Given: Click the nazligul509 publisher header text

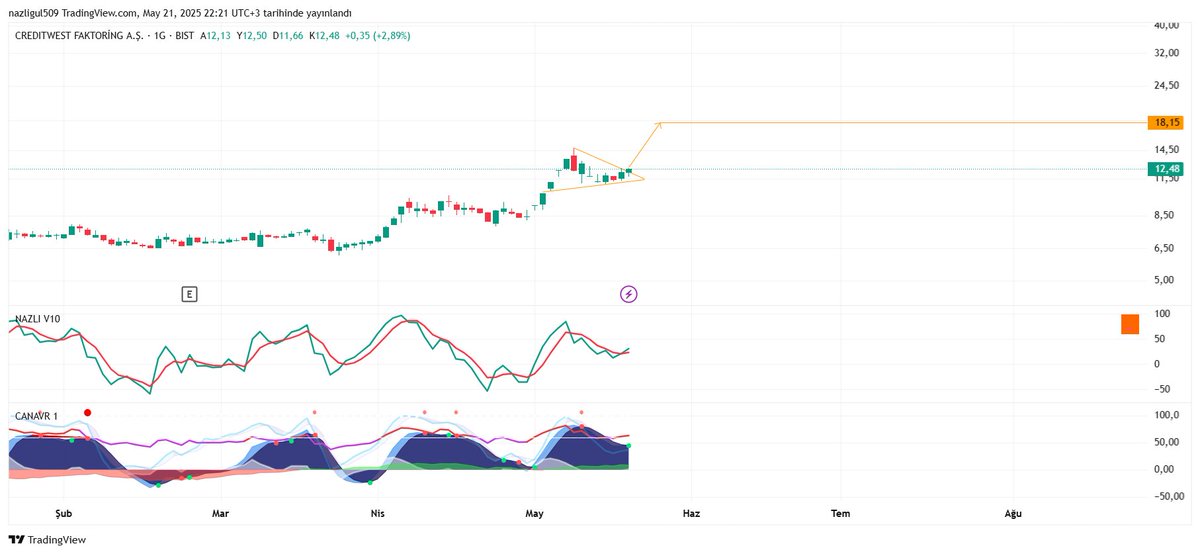Looking at the screenshot, I should click(36, 12).
